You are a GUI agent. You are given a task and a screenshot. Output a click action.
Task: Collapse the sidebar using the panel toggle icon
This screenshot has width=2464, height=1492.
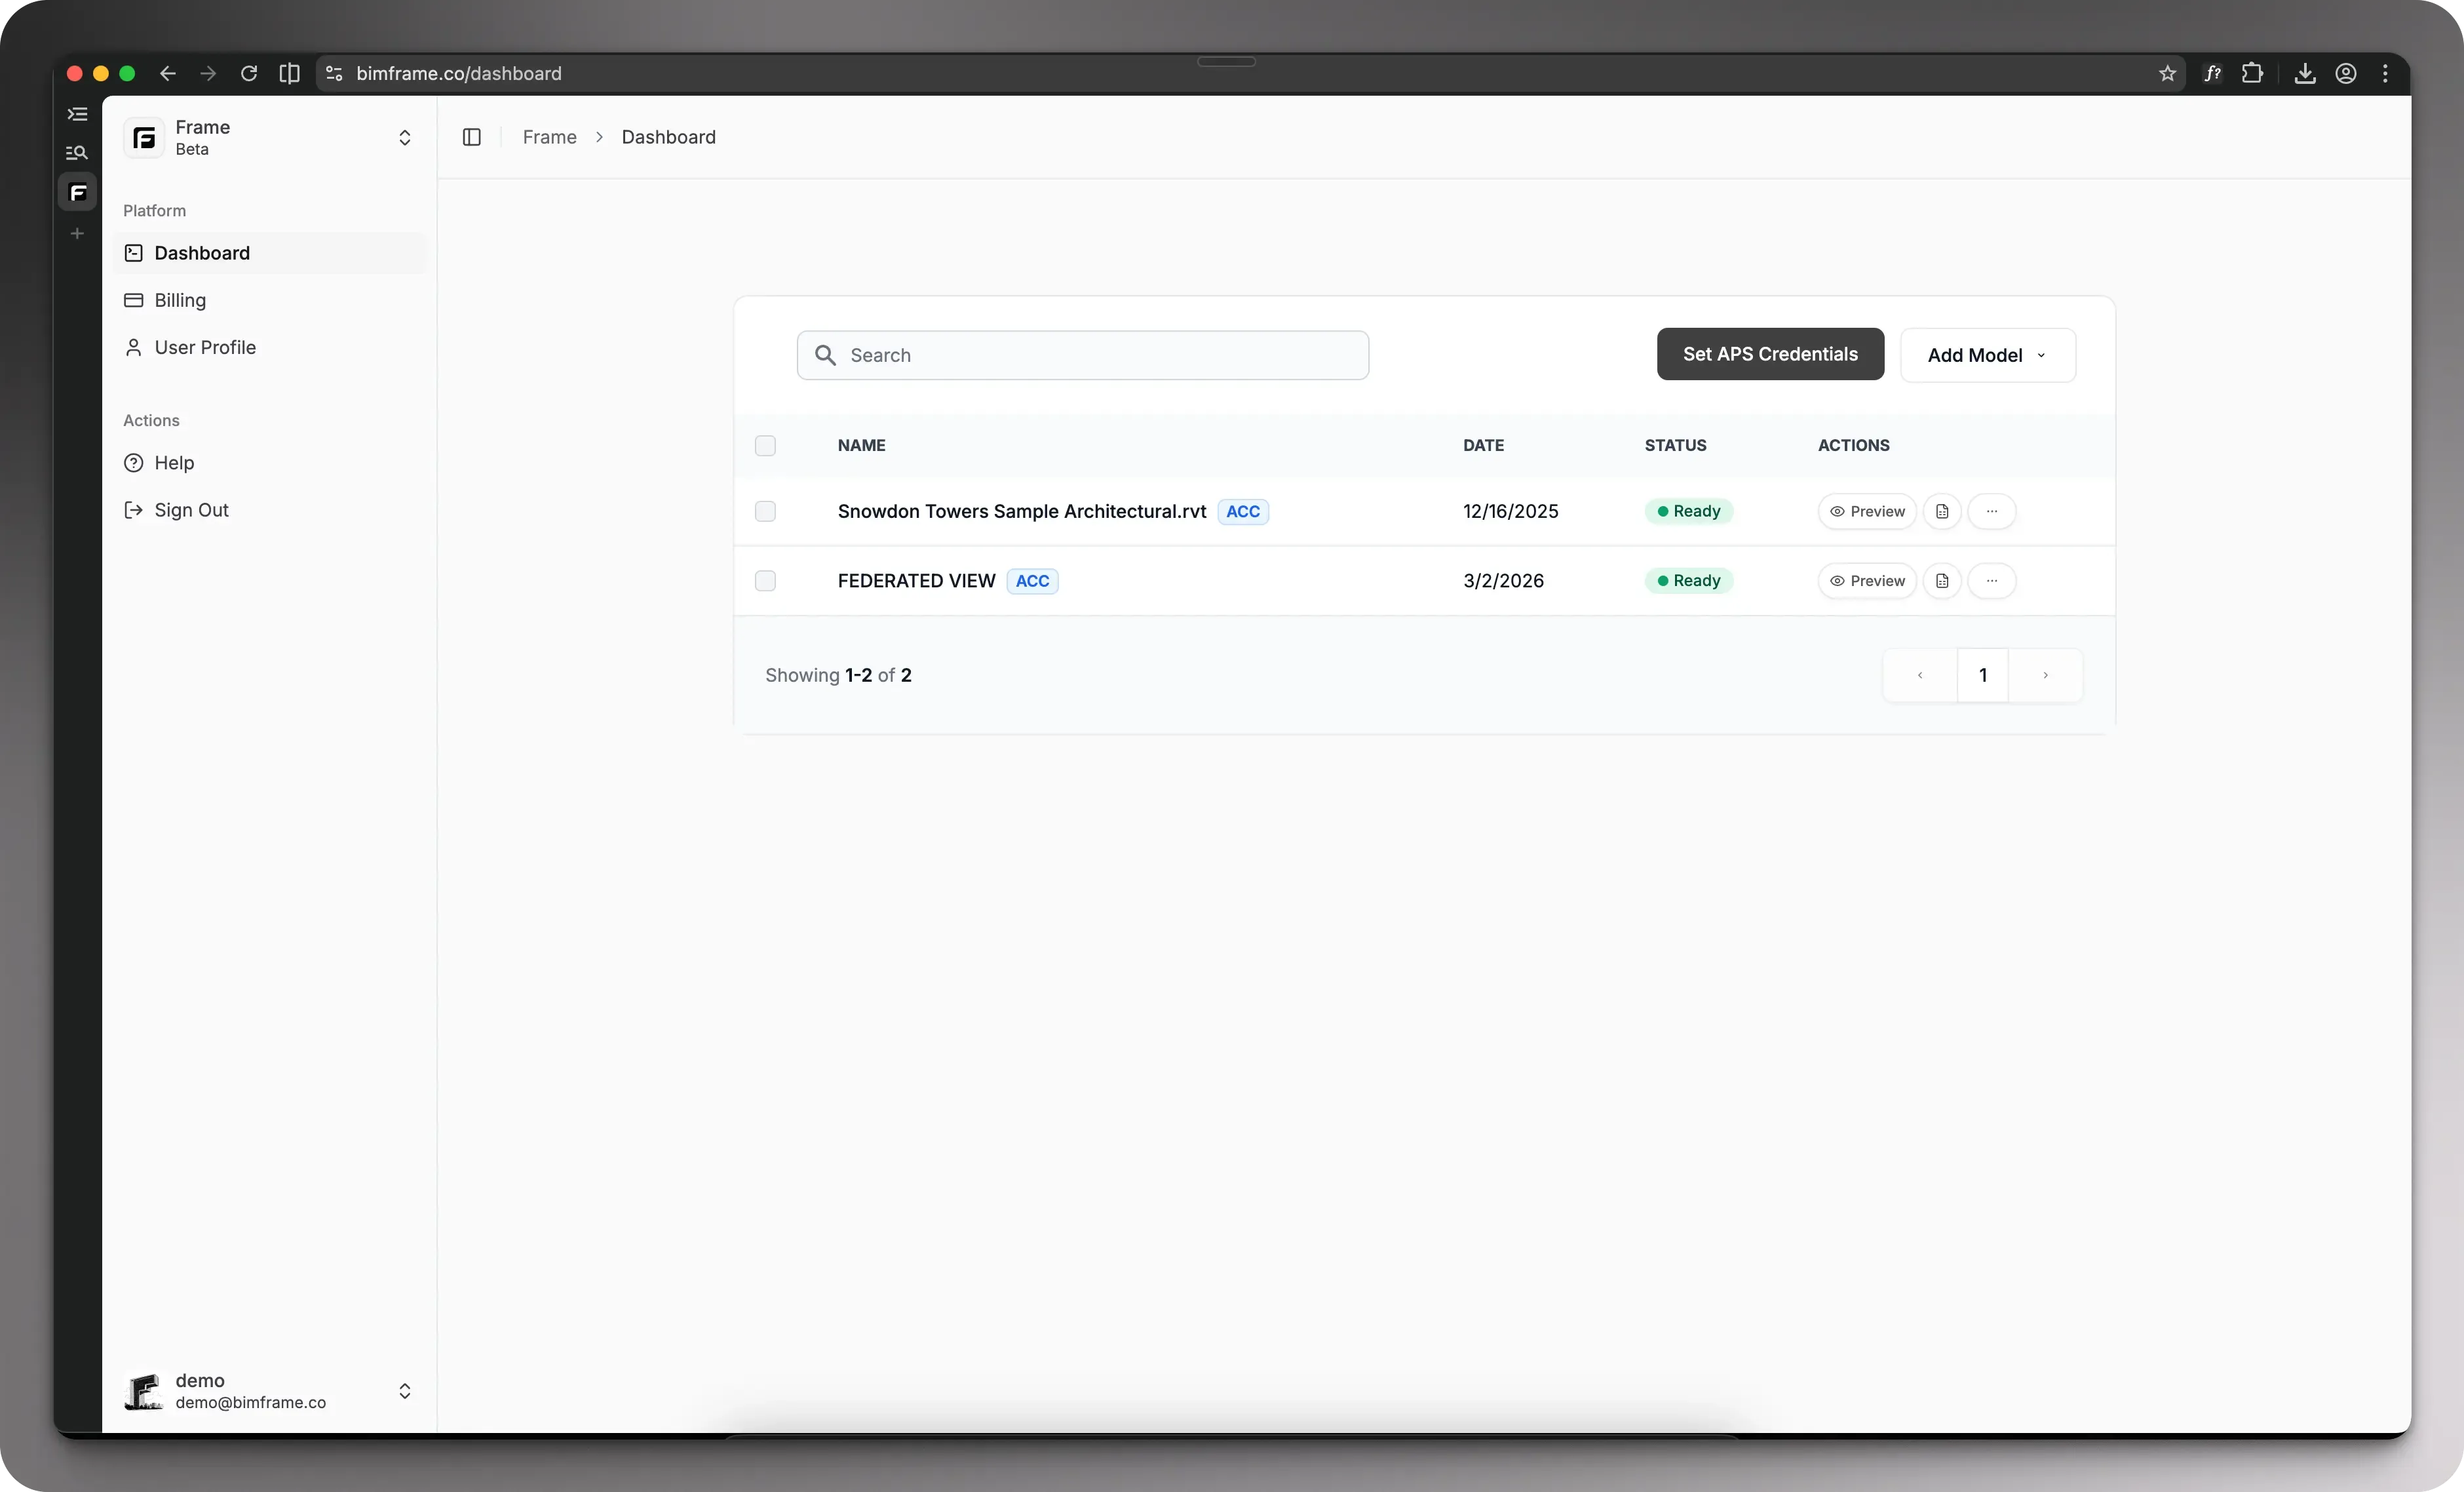(472, 137)
